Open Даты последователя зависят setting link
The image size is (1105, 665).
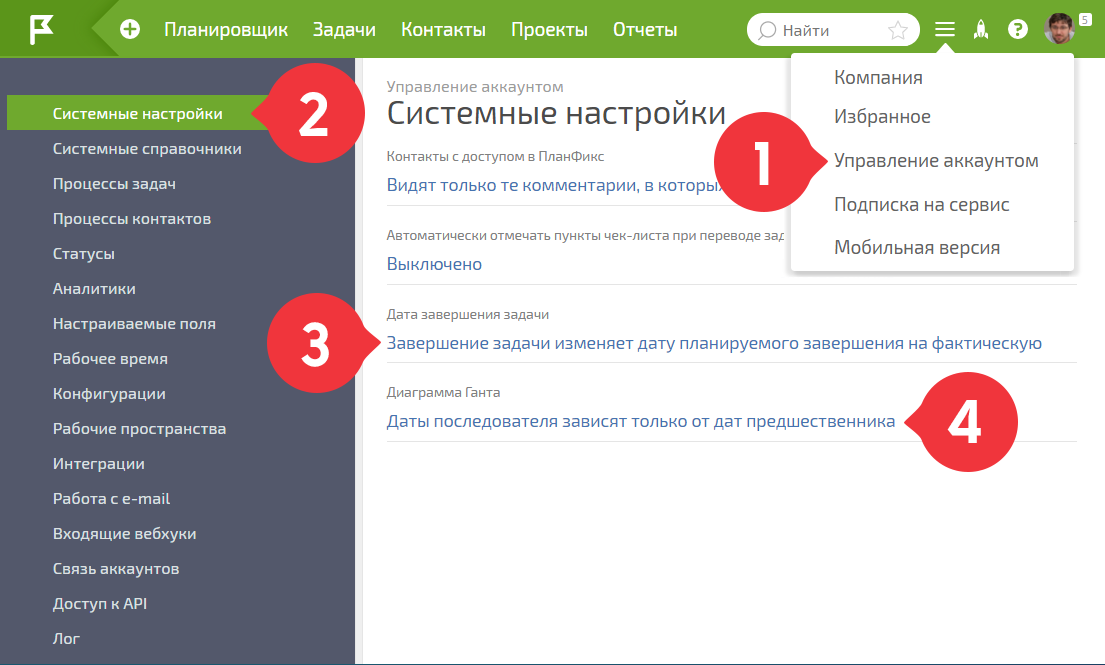640,422
